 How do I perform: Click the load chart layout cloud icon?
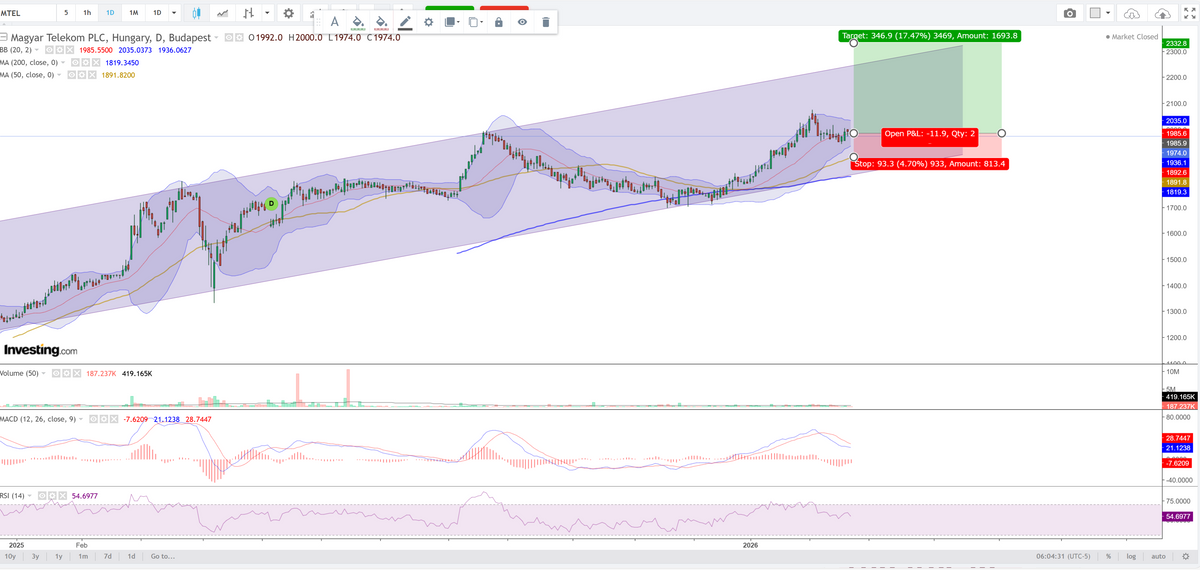[x=1131, y=13]
